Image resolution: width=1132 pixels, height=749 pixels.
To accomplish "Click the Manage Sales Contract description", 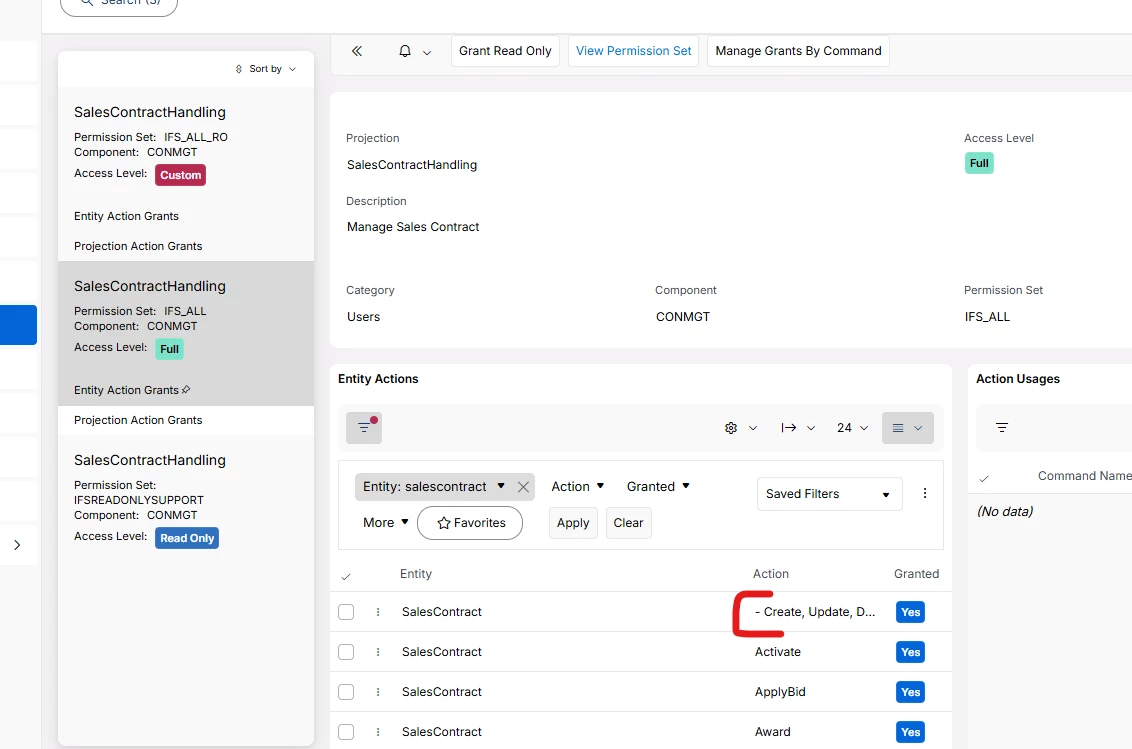I will click(x=413, y=227).
